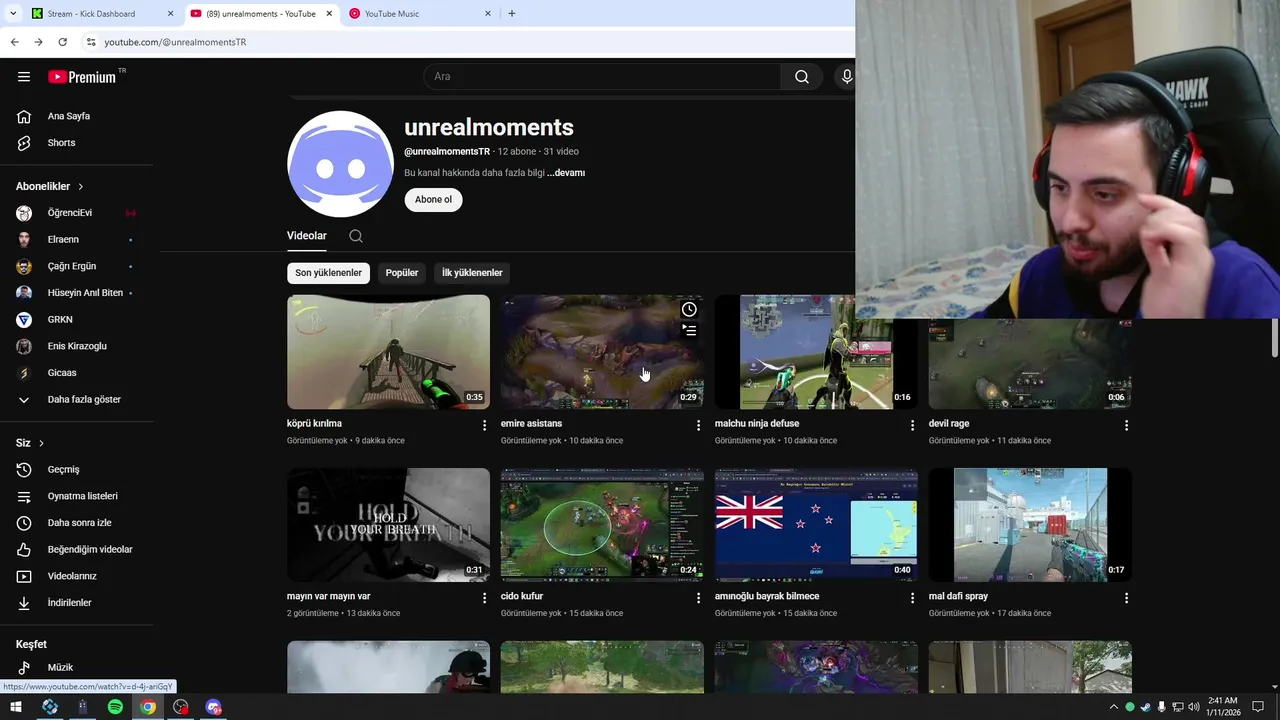
Task: Open options menu for emire asistans
Action: coord(698,425)
